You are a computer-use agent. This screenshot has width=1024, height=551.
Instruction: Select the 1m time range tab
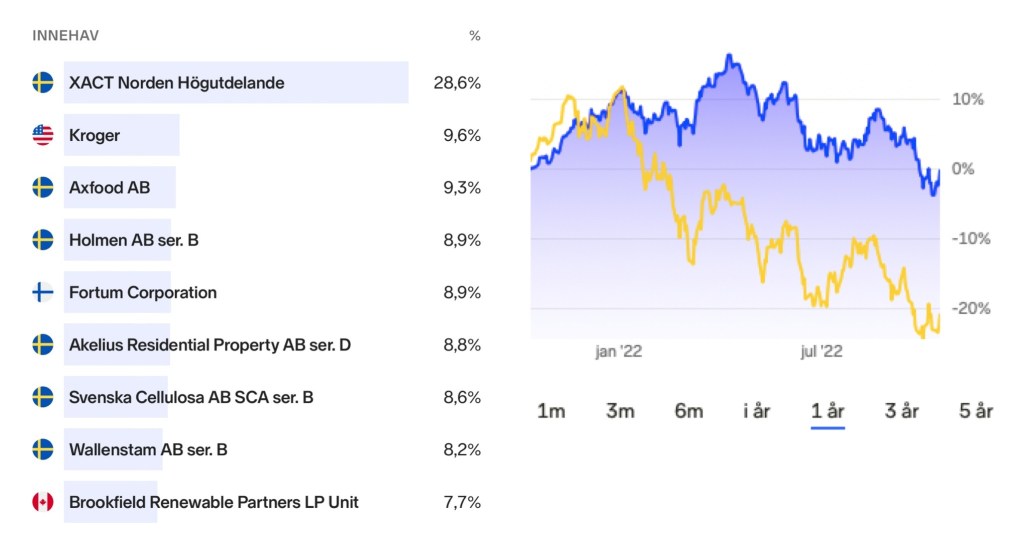click(551, 411)
